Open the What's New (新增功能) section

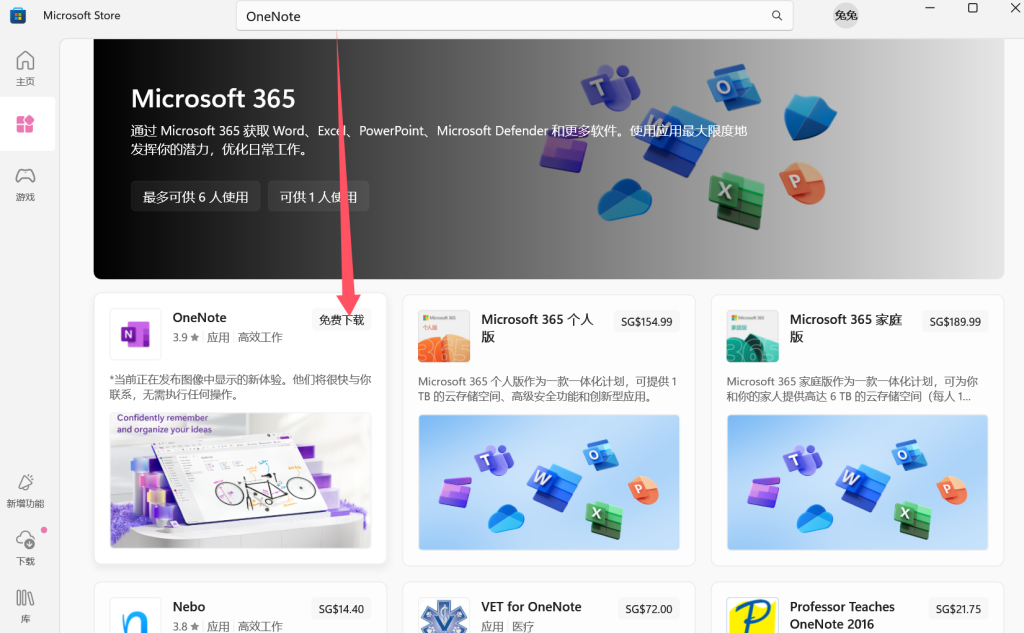[x=25, y=491]
